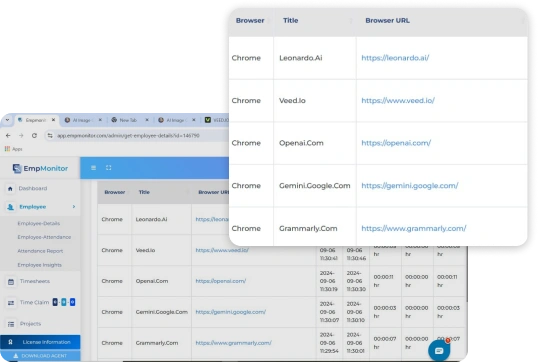538x362 pixels.
Task: Click the address bar URL field
Action: (x=137, y=136)
